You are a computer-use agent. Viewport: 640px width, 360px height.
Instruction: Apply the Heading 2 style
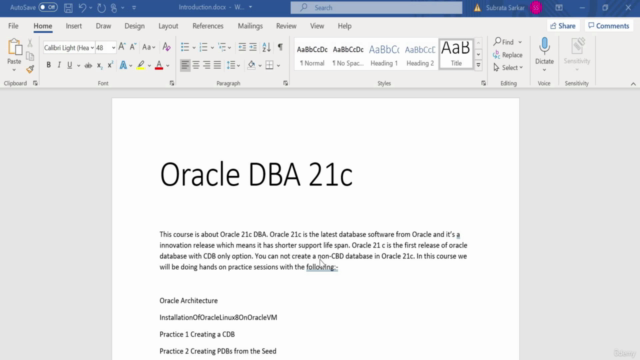coord(420,55)
